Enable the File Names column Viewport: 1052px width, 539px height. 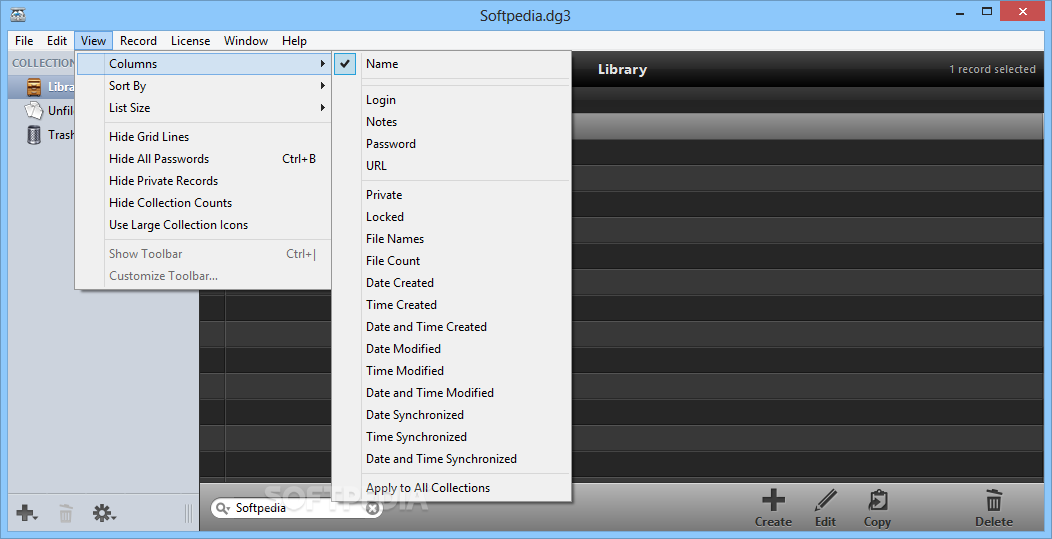(452, 239)
